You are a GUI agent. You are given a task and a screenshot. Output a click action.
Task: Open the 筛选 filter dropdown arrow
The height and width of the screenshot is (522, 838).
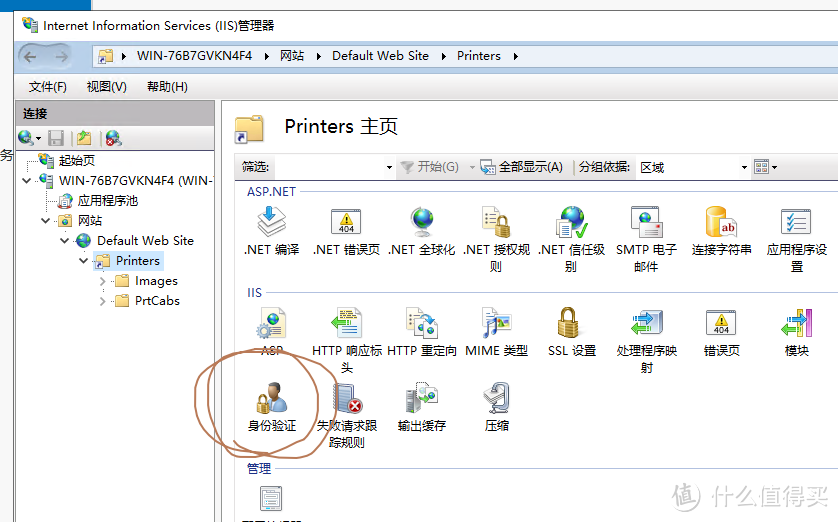click(x=389, y=167)
